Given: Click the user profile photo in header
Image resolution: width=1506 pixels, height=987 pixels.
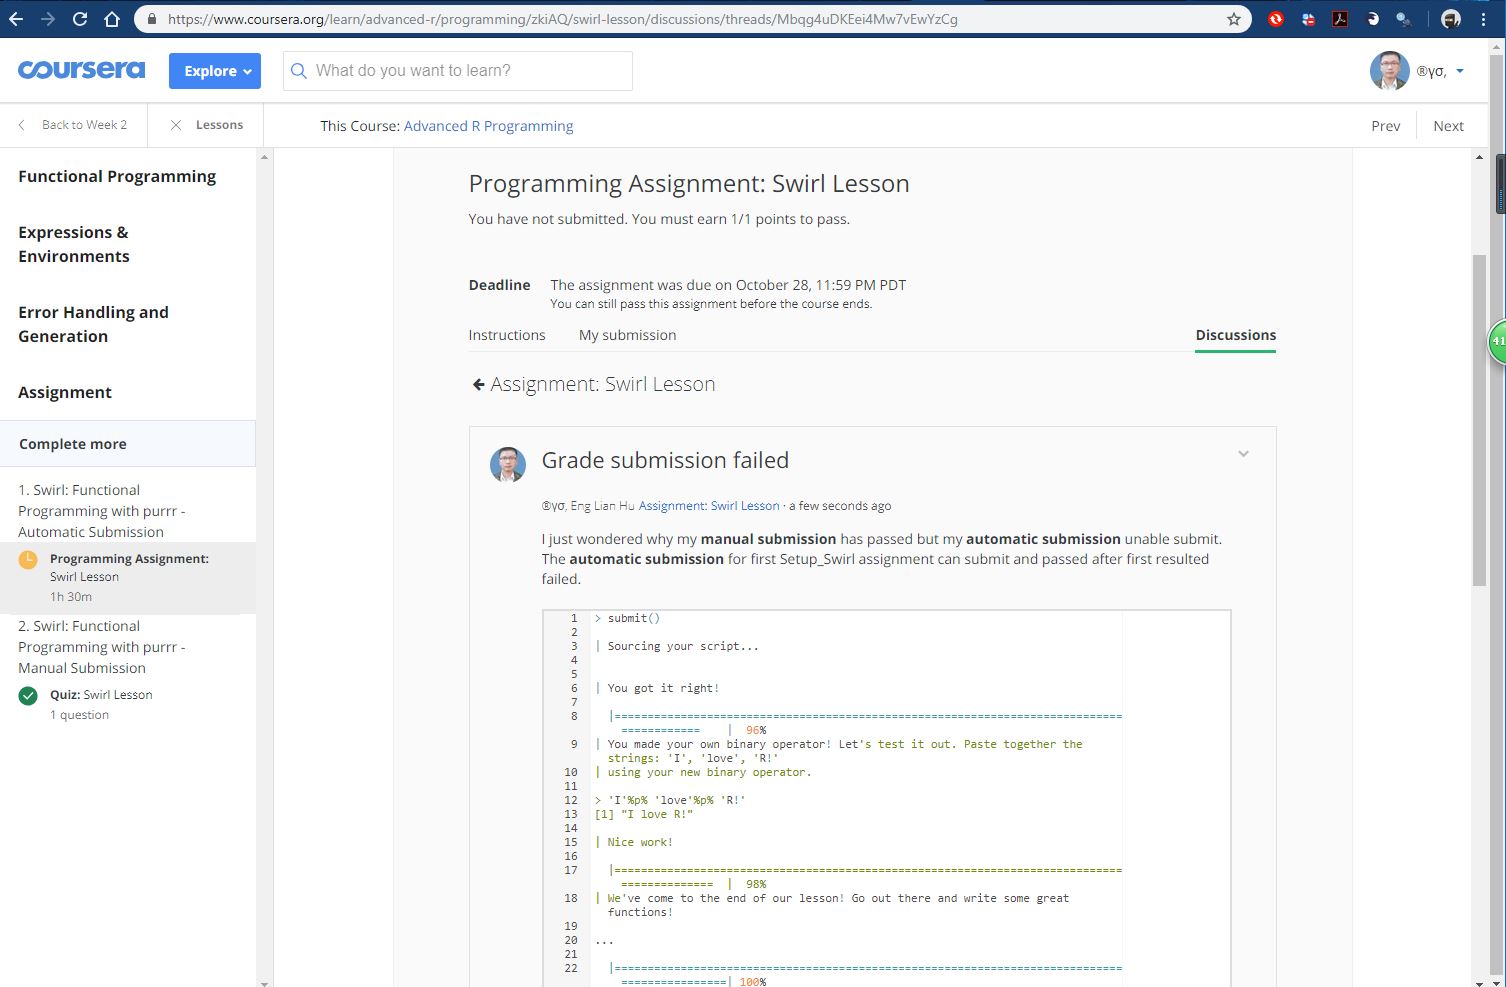Looking at the screenshot, I should point(1389,71).
